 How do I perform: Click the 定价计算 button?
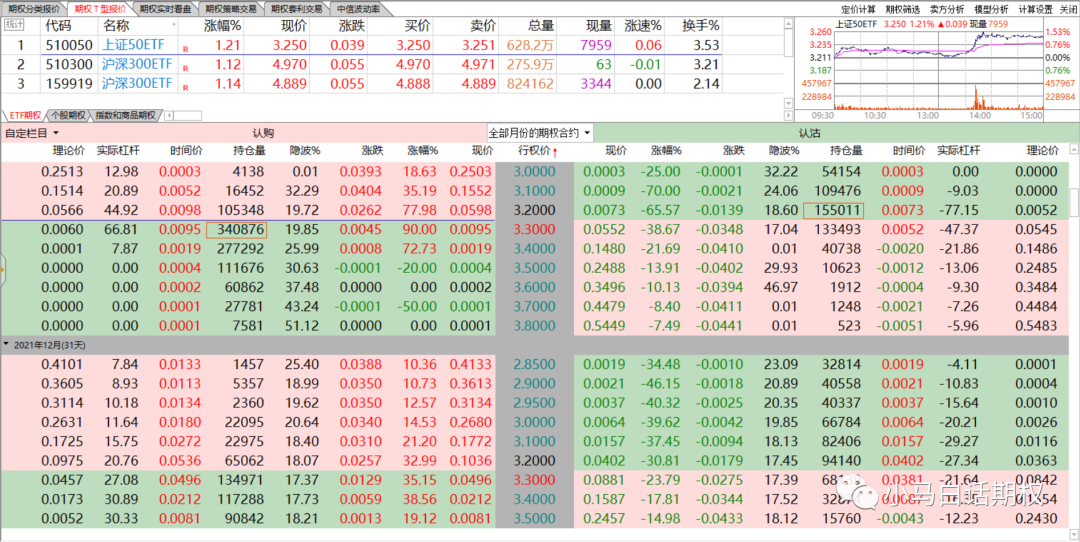[859, 9]
